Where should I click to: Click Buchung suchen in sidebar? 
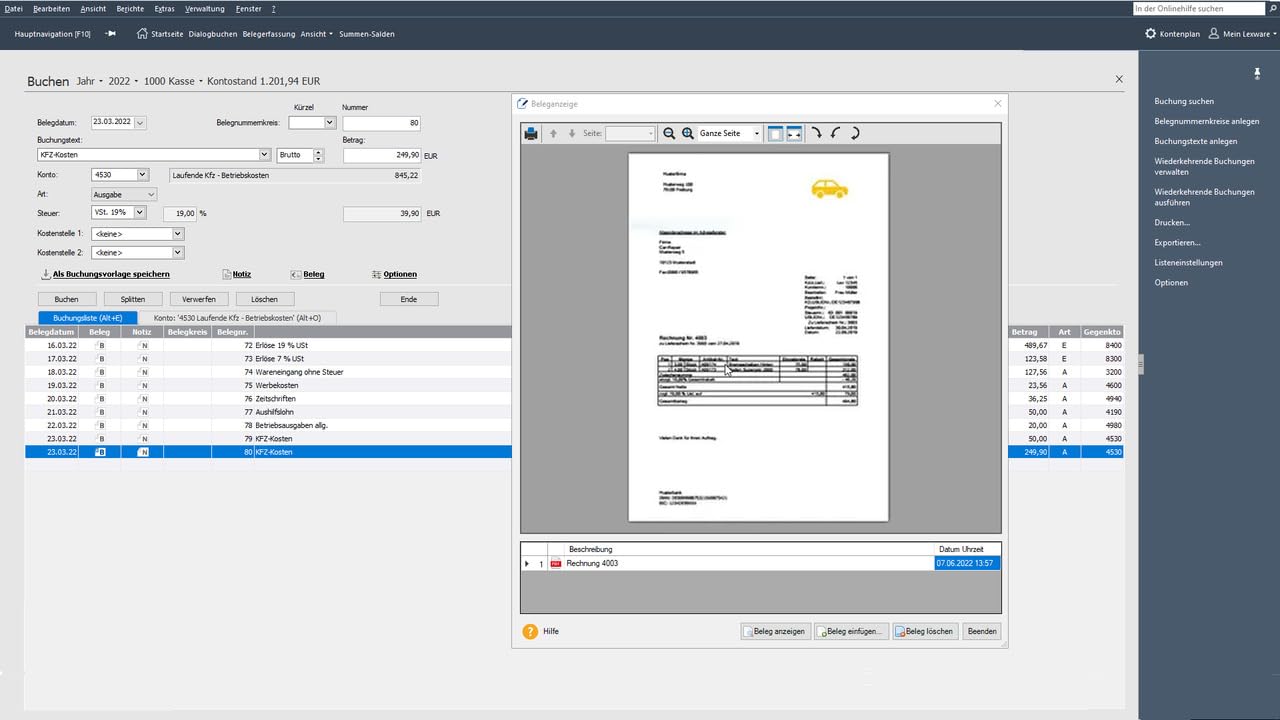[x=1184, y=101]
